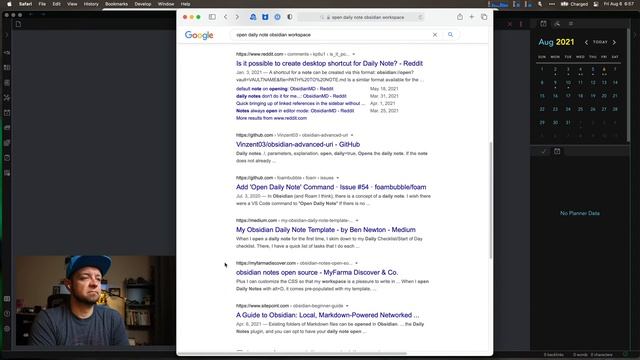This screenshot has height=360, width=640.
Task: Click the blue square extension icon in Safari toolbar
Action: pyautogui.click(x=265, y=17)
